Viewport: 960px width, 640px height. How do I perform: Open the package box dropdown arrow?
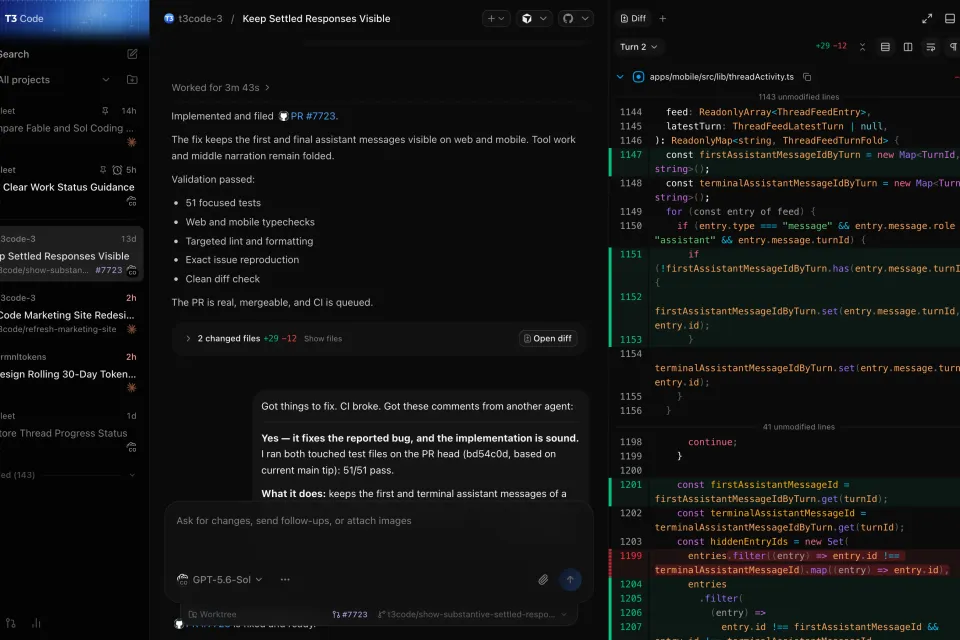click(x=543, y=18)
